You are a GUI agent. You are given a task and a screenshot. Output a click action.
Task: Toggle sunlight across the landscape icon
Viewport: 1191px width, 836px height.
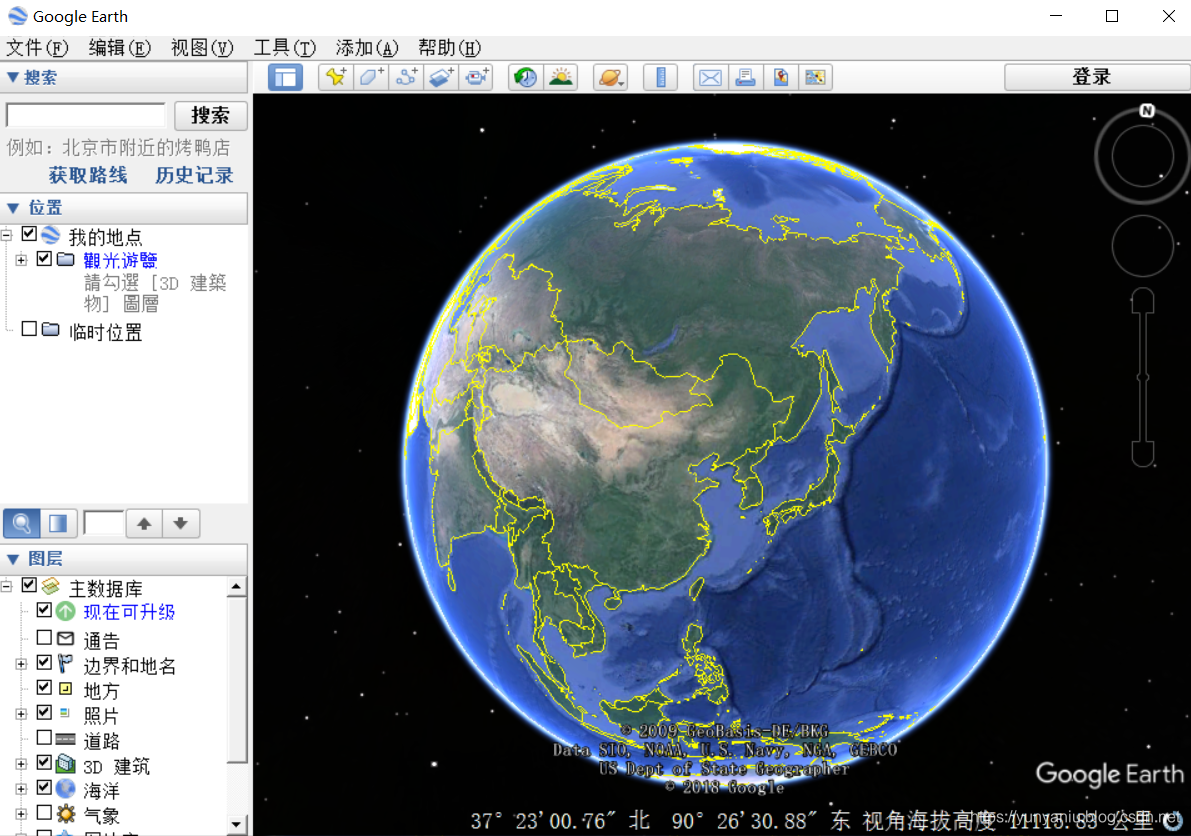pos(561,77)
